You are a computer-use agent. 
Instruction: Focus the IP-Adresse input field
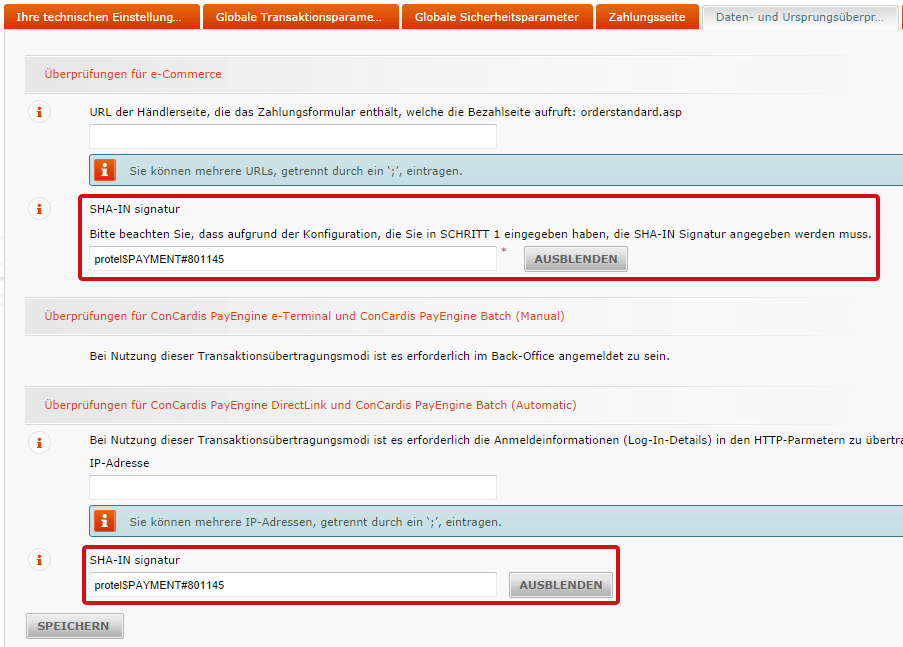[x=293, y=487]
